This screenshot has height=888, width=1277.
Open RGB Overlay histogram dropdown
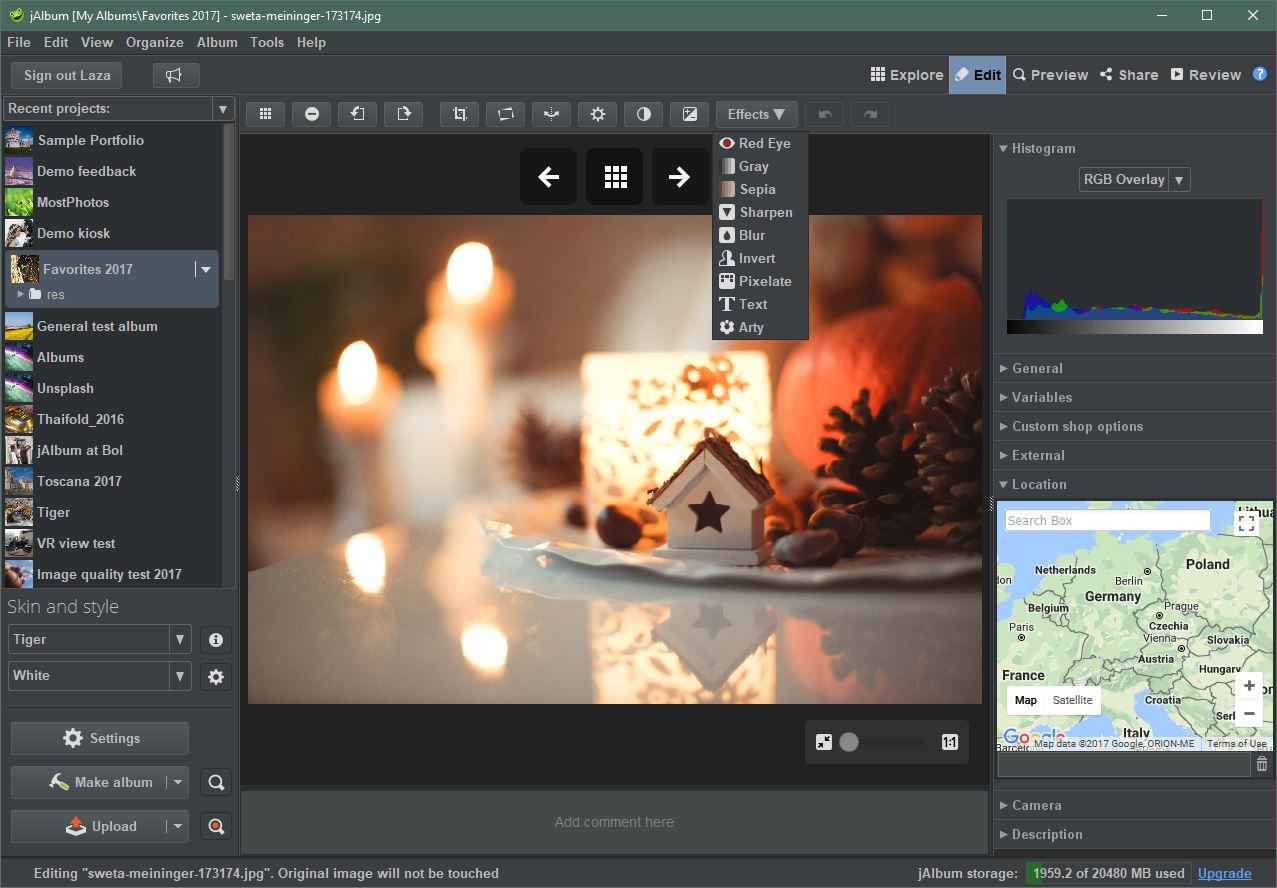coord(1179,180)
